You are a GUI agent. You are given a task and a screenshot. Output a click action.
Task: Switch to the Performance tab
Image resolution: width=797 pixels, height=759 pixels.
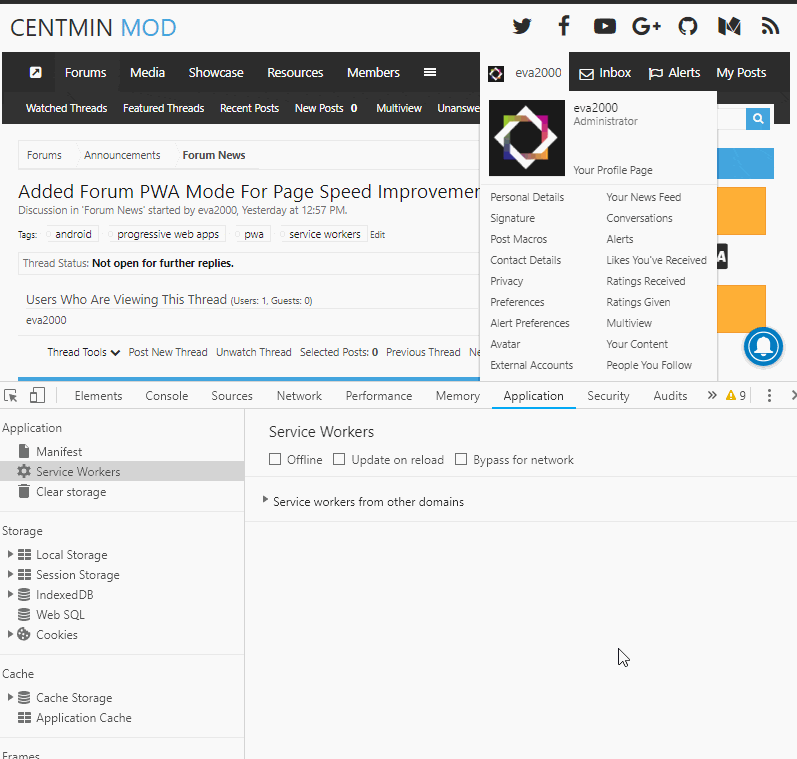(x=379, y=396)
